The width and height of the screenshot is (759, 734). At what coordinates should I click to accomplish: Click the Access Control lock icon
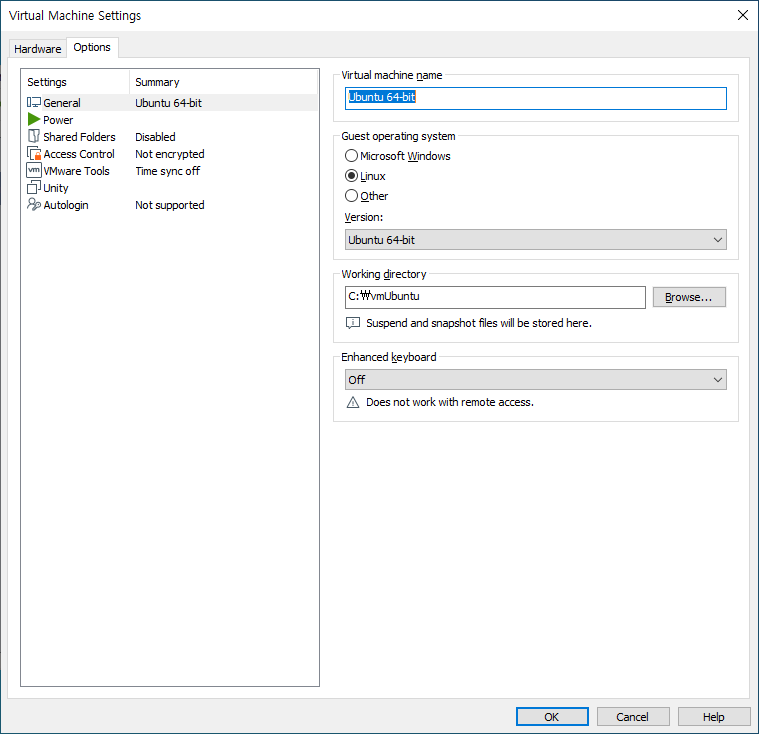[34, 153]
